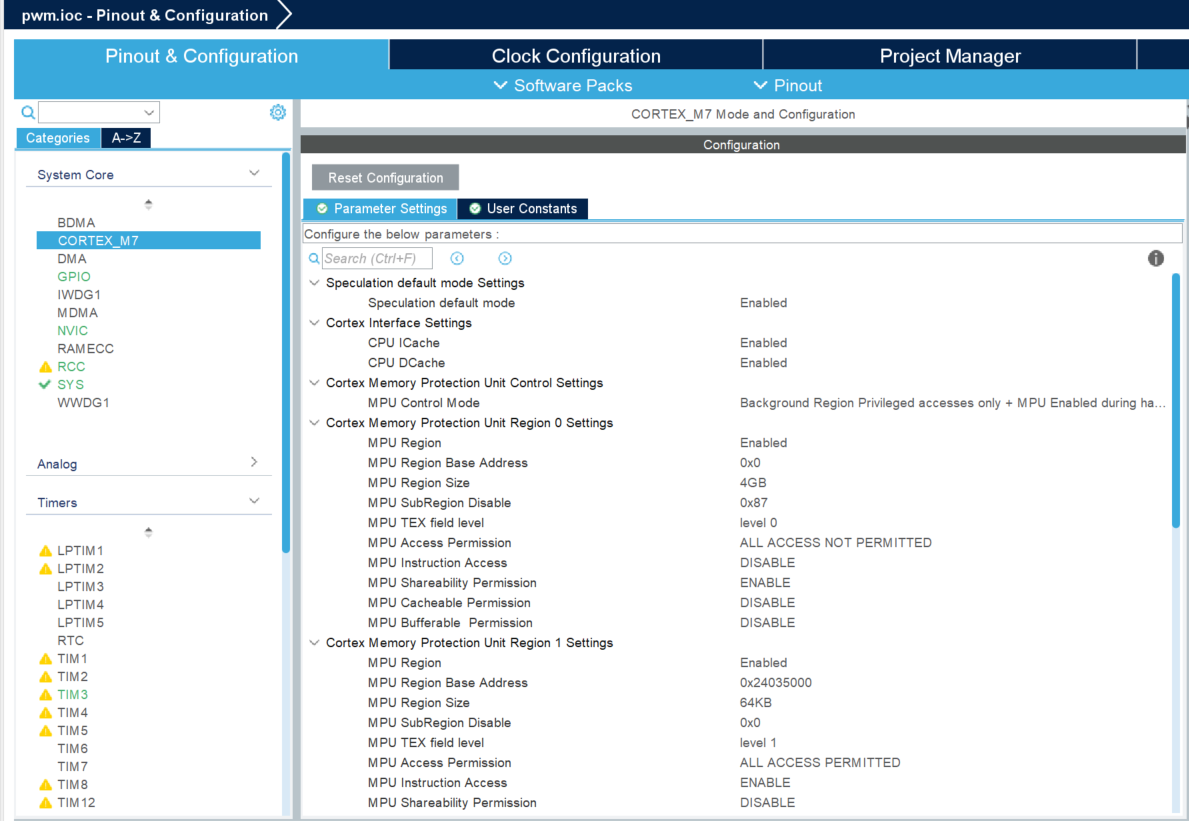This screenshot has width=1189, height=821.
Task: Toggle the Categories view
Action: coord(57,138)
